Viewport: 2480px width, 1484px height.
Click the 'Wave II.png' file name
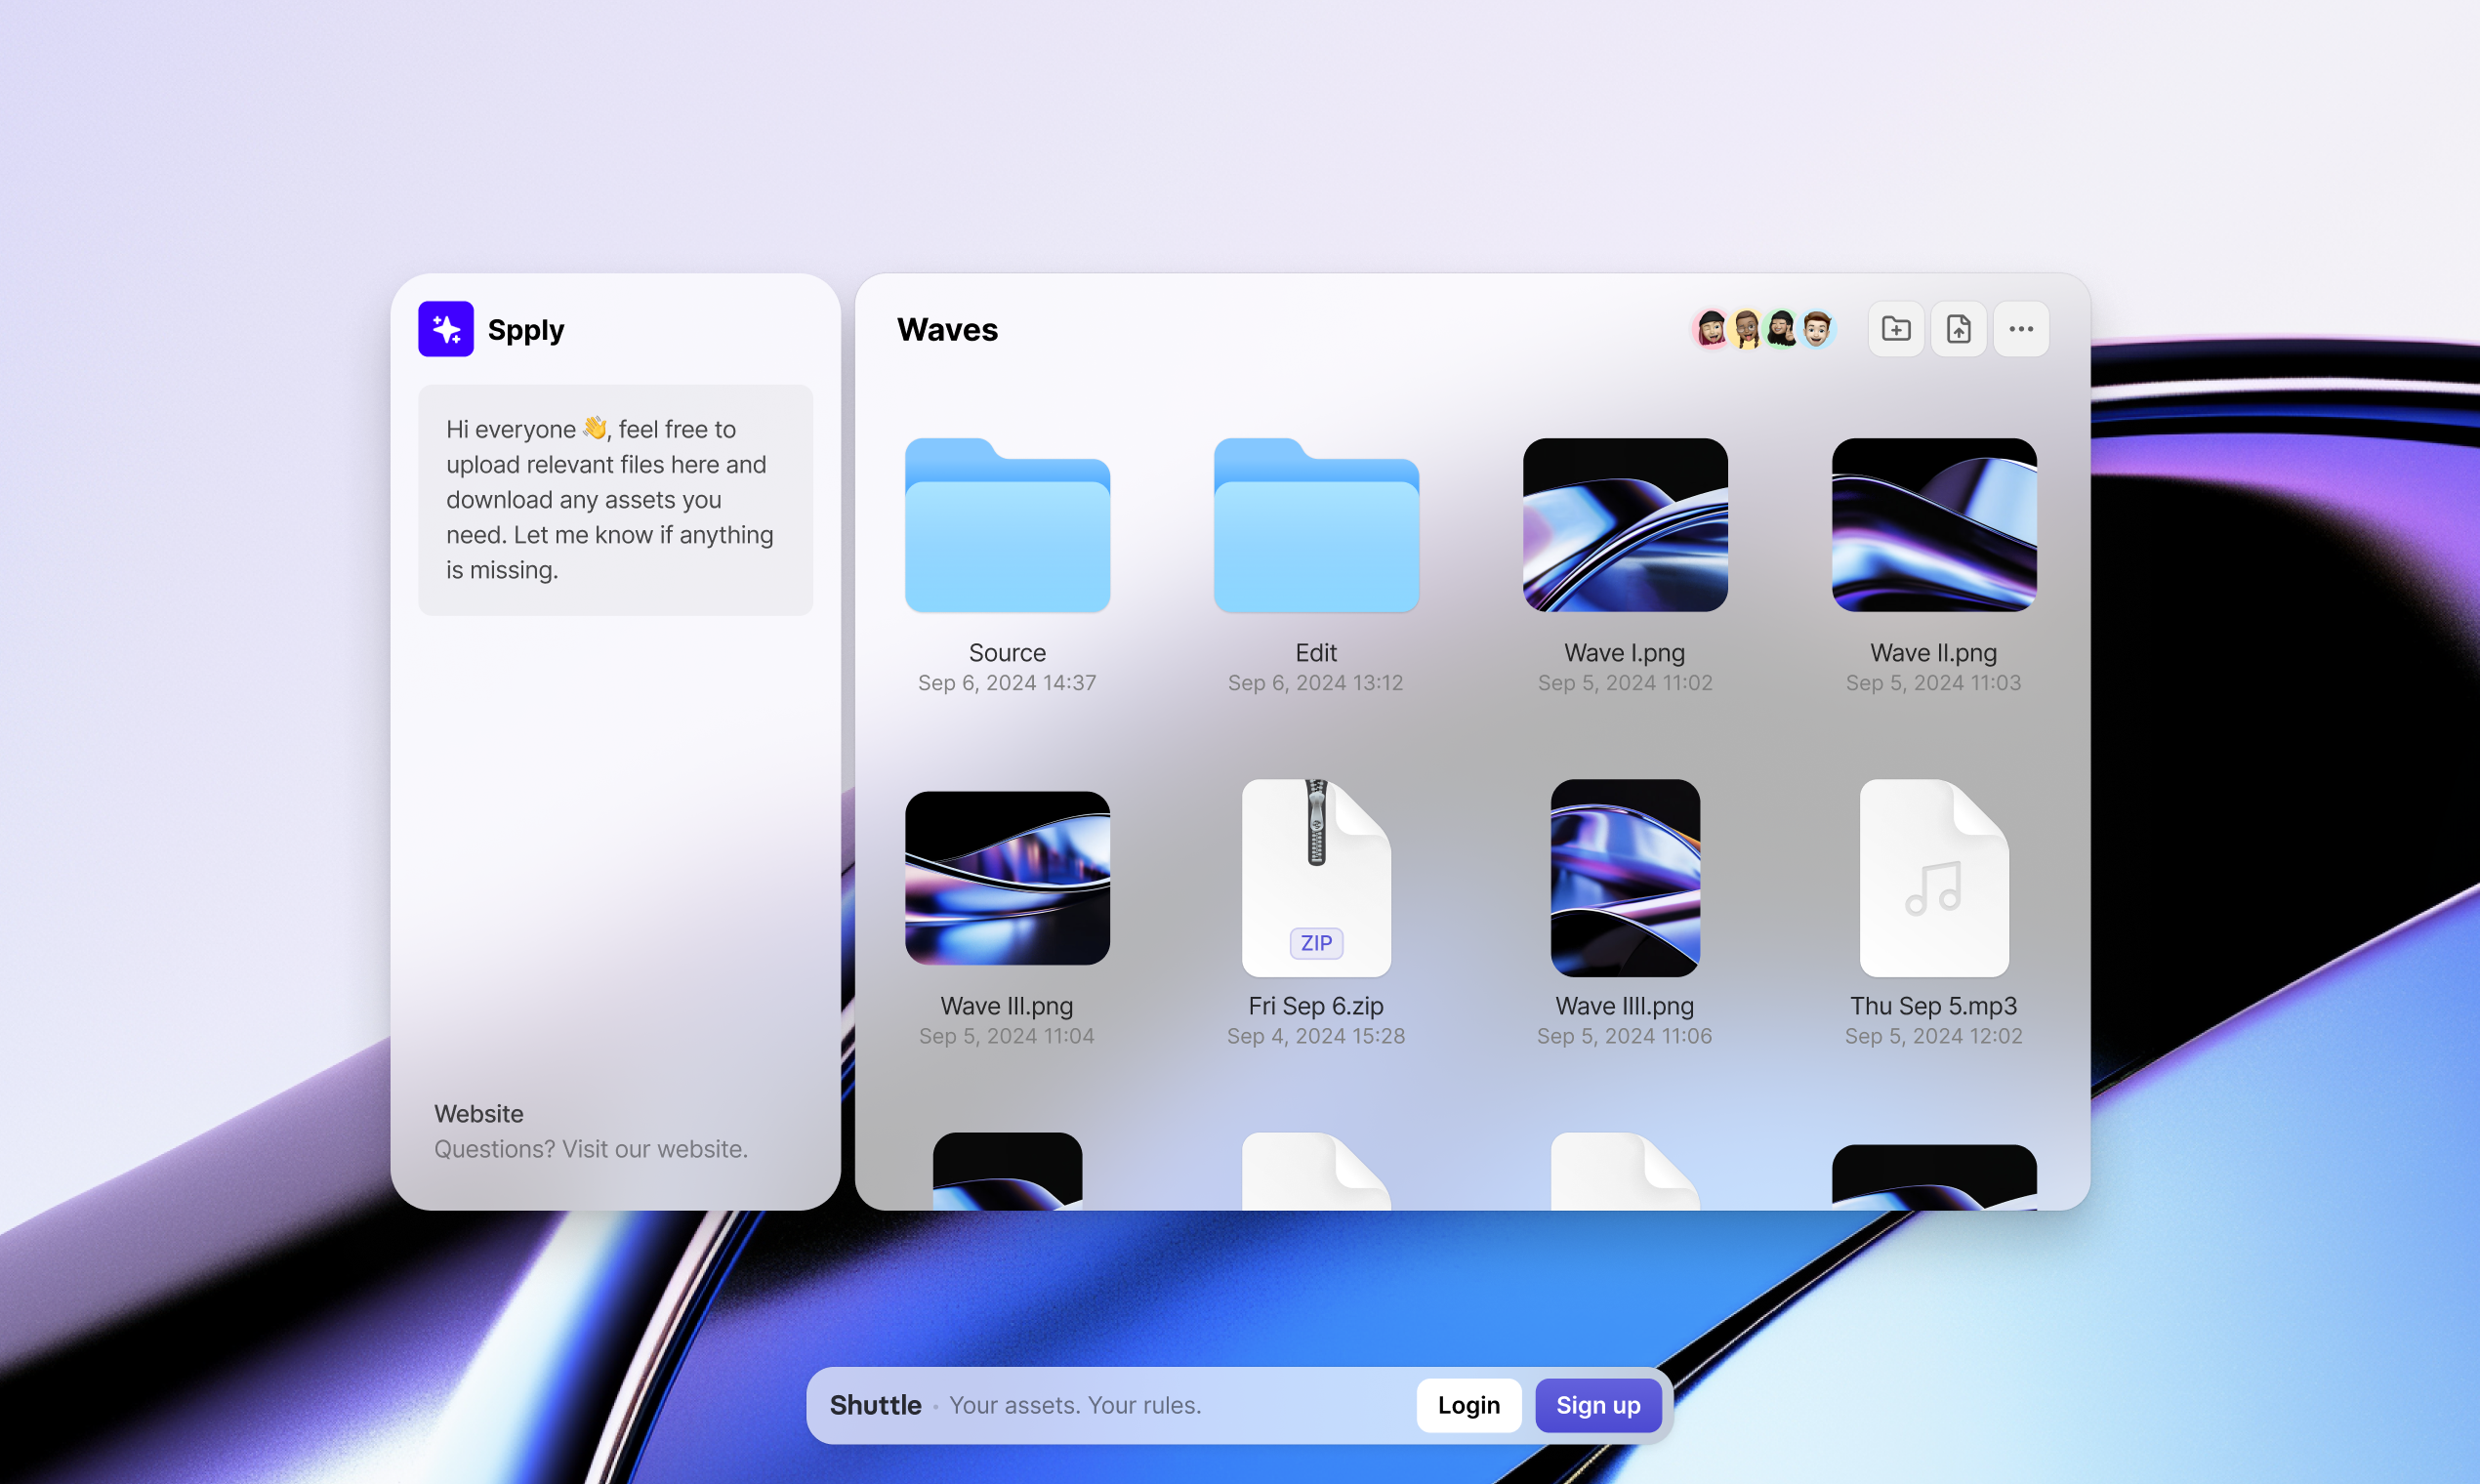point(1934,653)
